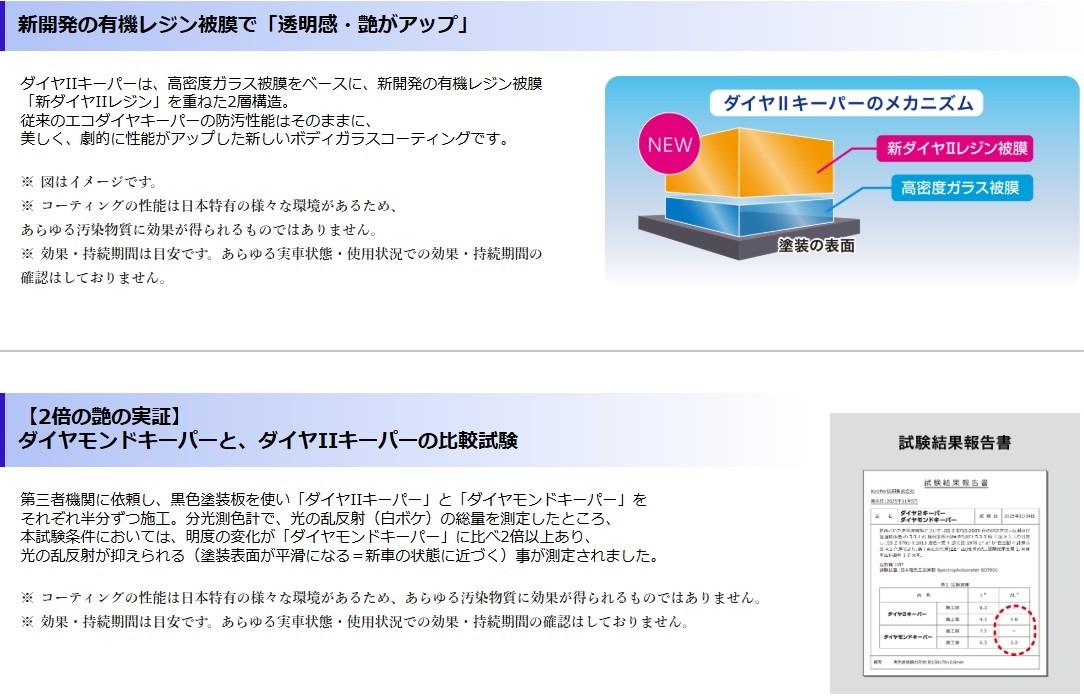Click the line あらゆる汚染物質に効果が得られるものではありません。
1084x697 pixels.
point(200,230)
